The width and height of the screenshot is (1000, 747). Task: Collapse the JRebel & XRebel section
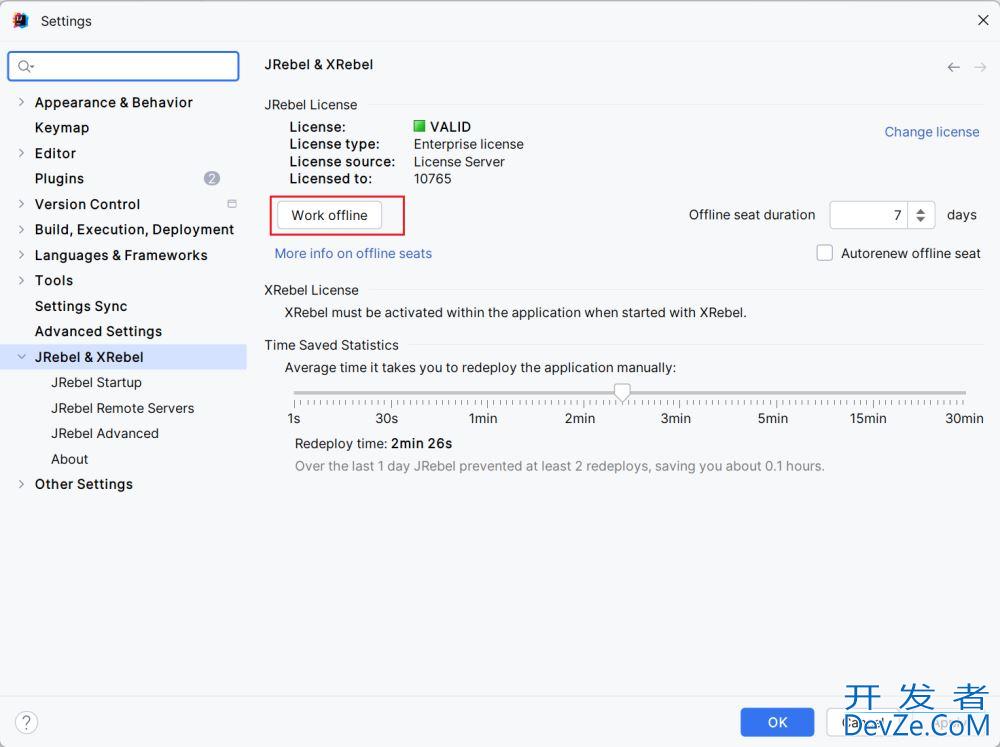pyautogui.click(x=21, y=357)
